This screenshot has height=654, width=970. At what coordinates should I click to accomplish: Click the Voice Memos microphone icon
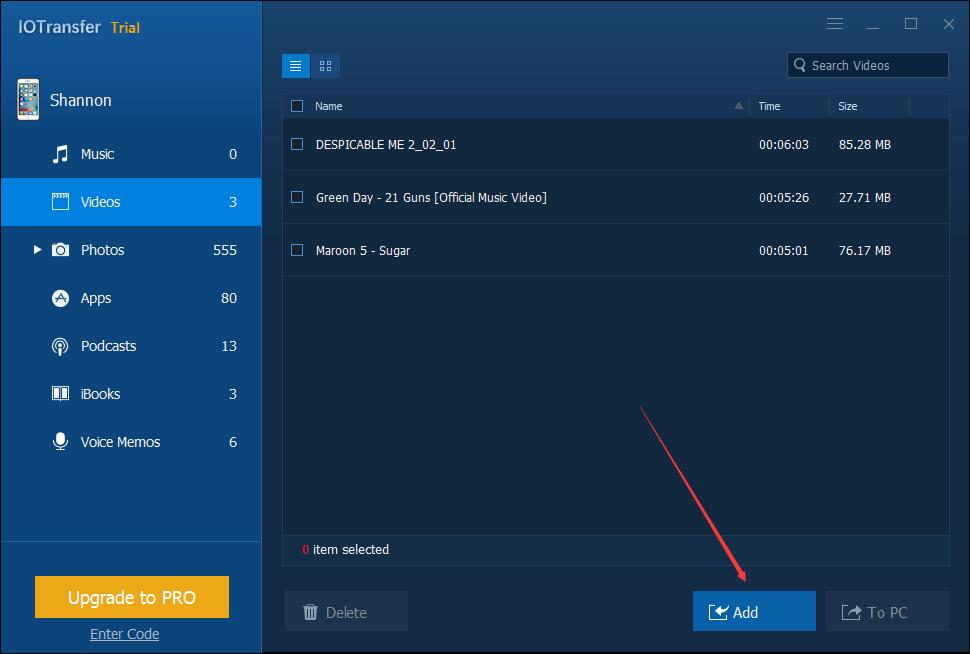[60, 442]
